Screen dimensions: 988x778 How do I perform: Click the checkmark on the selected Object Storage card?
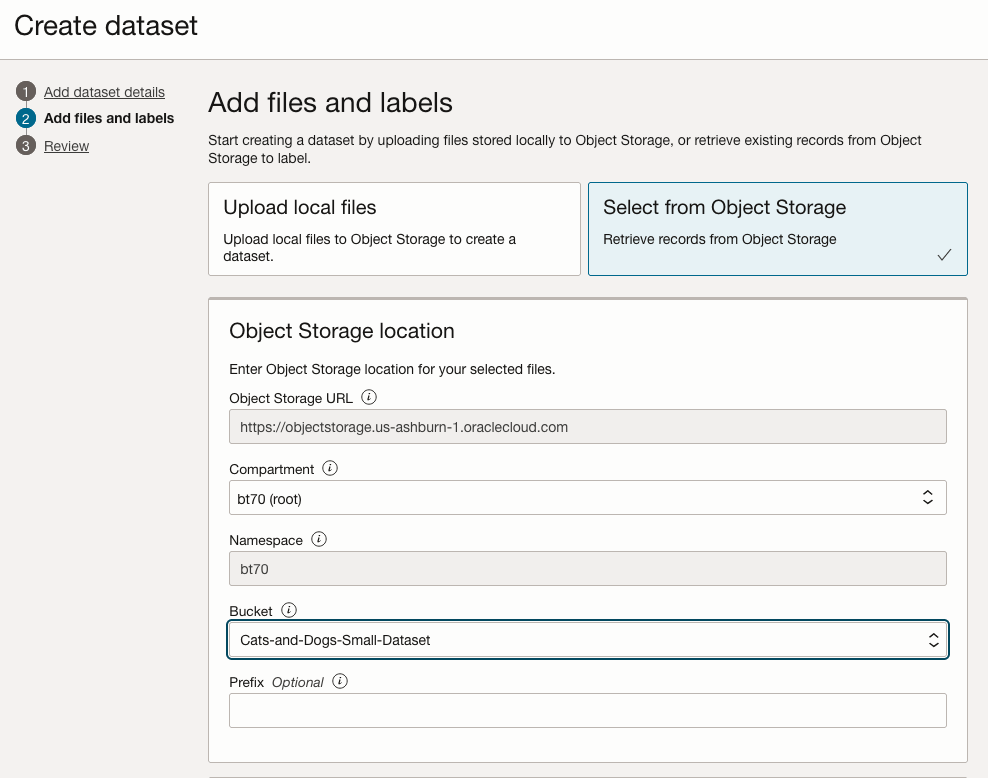944,255
